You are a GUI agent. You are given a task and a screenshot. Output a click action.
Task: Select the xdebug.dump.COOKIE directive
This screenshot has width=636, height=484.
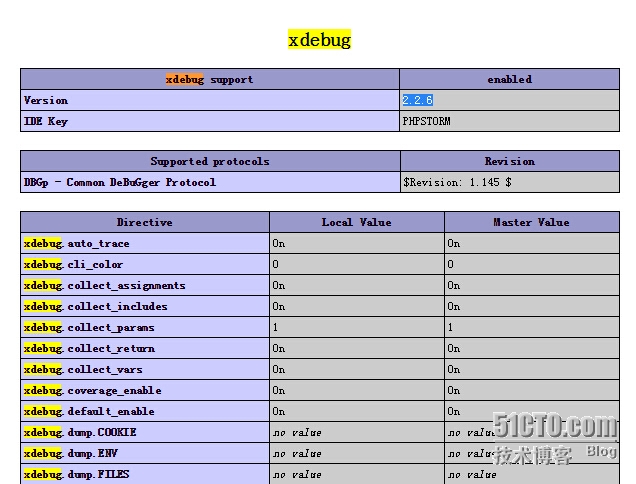pyautogui.click(x=80, y=432)
